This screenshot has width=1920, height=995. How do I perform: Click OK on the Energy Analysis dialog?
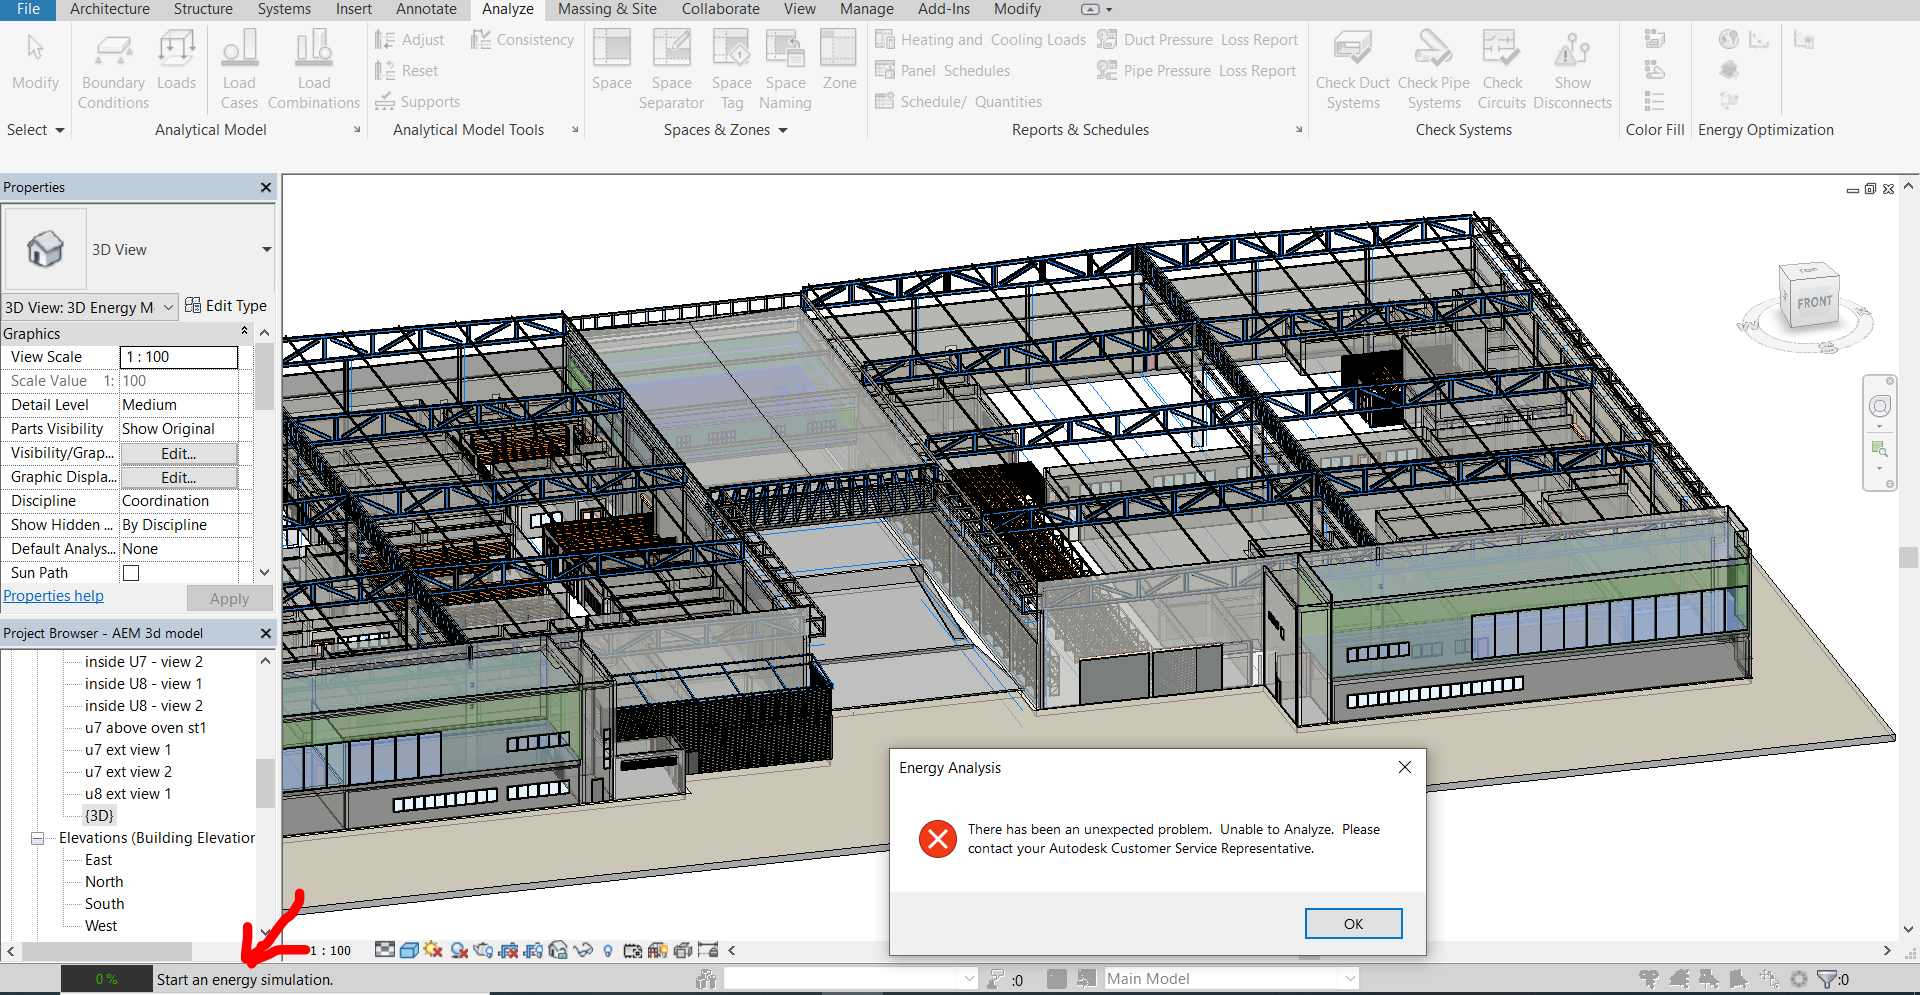click(1353, 923)
